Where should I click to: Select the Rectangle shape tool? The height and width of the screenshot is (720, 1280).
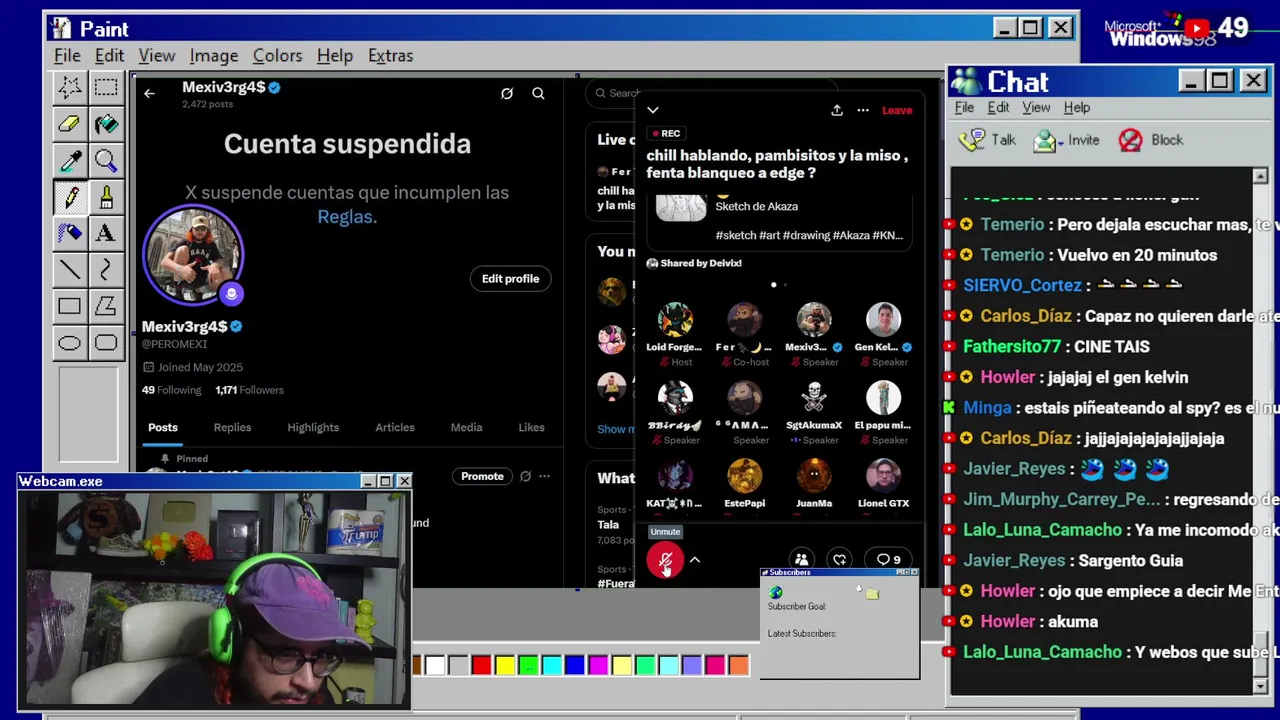click(x=69, y=306)
